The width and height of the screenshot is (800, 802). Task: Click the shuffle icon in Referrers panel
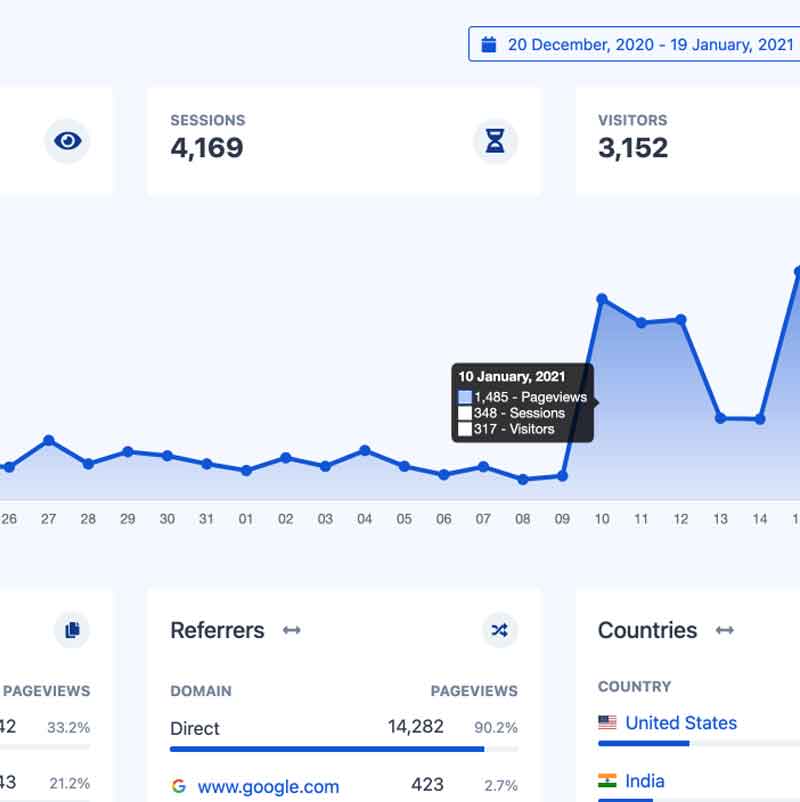point(499,630)
